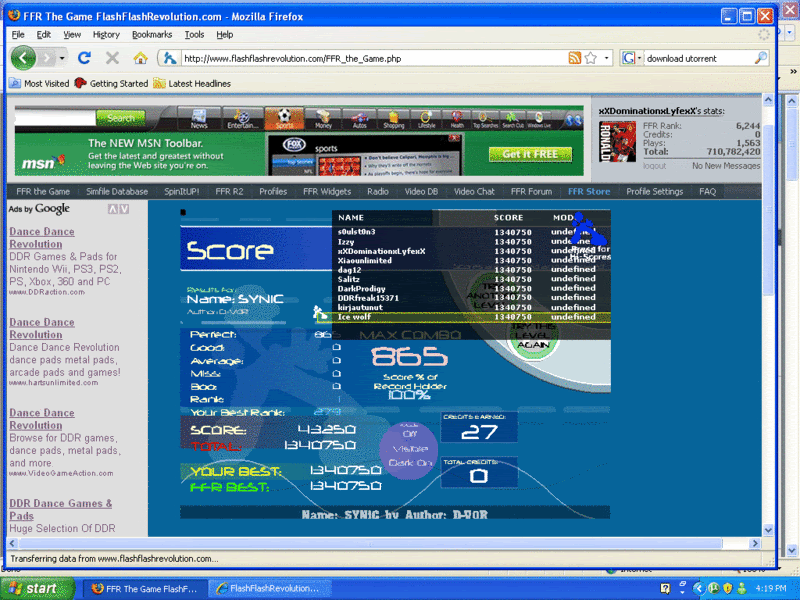This screenshot has height=600, width=800.
Task: Click the URL address field
Action: pyautogui.click(x=370, y=58)
